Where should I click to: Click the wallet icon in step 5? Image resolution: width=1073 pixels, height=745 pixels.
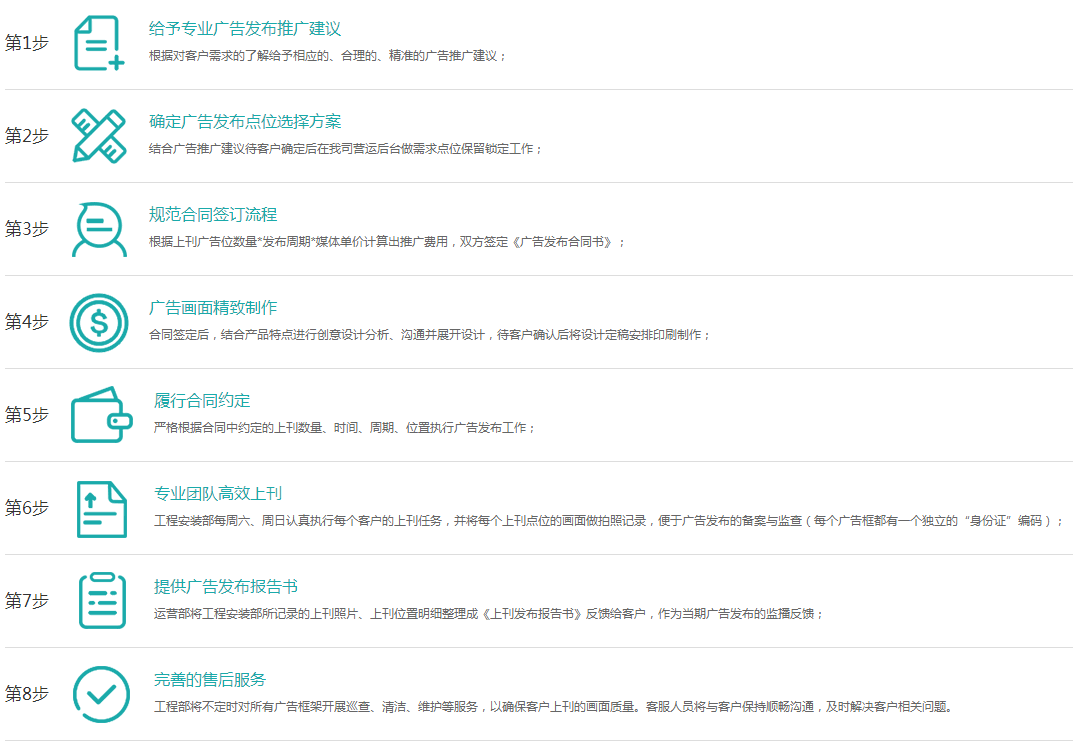[x=101, y=415]
